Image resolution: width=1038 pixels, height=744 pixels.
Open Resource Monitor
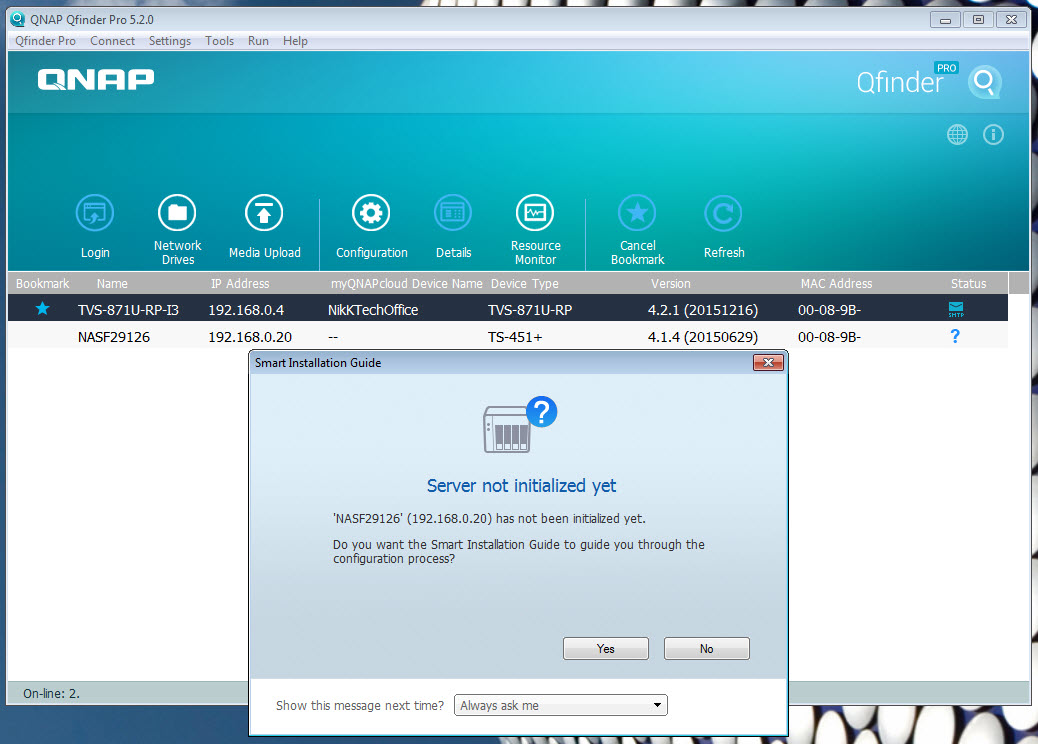[535, 213]
